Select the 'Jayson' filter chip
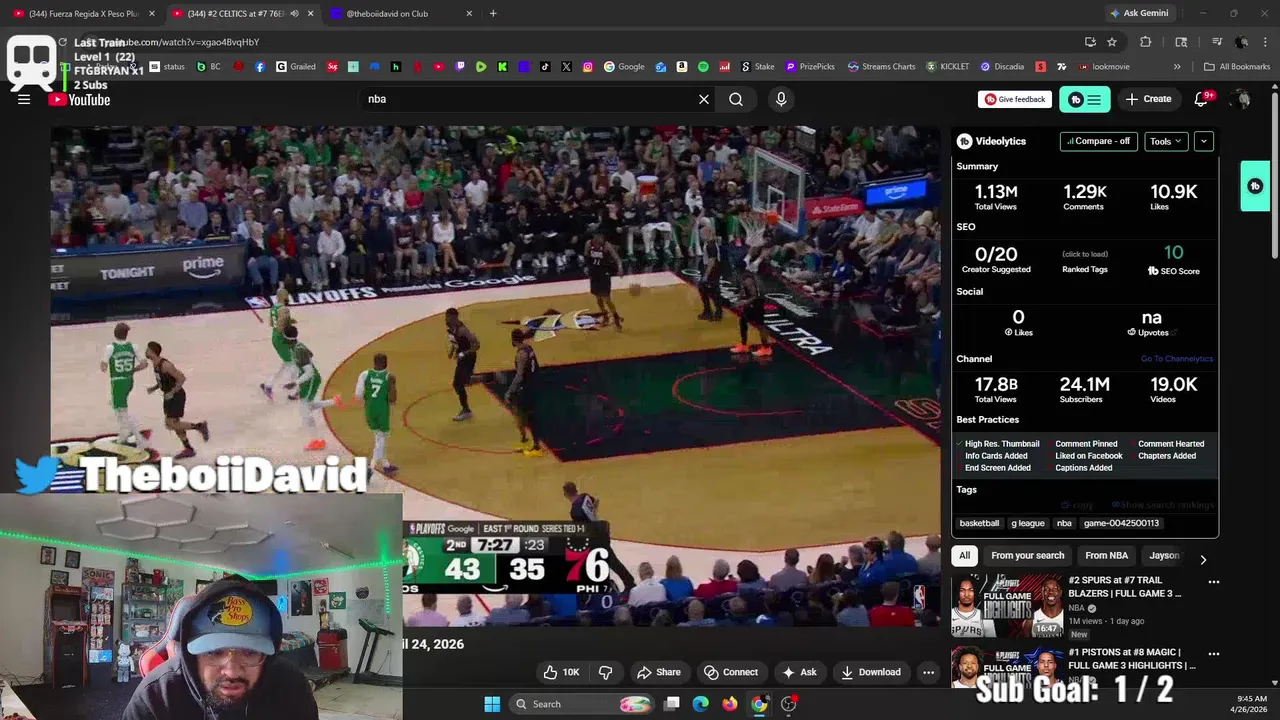Viewport: 1280px width, 720px height. (1164, 556)
